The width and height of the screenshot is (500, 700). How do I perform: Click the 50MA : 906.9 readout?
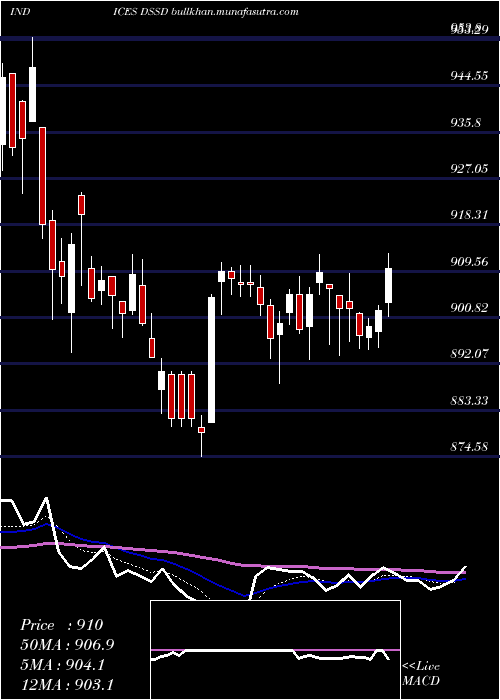point(67,645)
